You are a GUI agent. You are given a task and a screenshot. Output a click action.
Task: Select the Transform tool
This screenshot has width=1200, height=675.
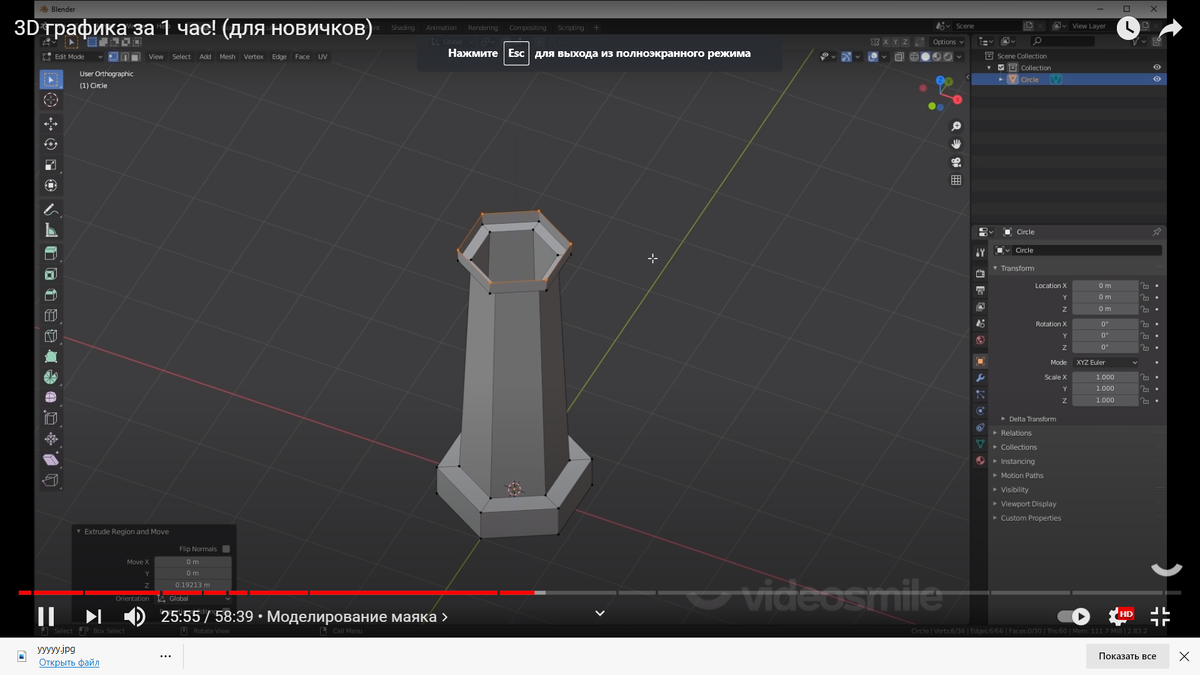point(51,185)
